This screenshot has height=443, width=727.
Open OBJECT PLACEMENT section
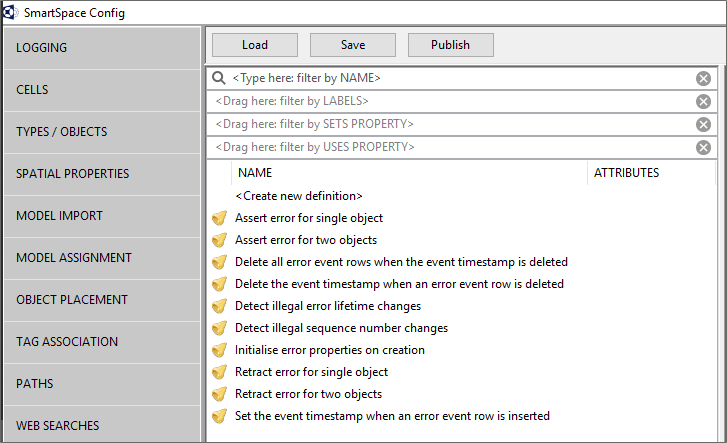click(102, 300)
